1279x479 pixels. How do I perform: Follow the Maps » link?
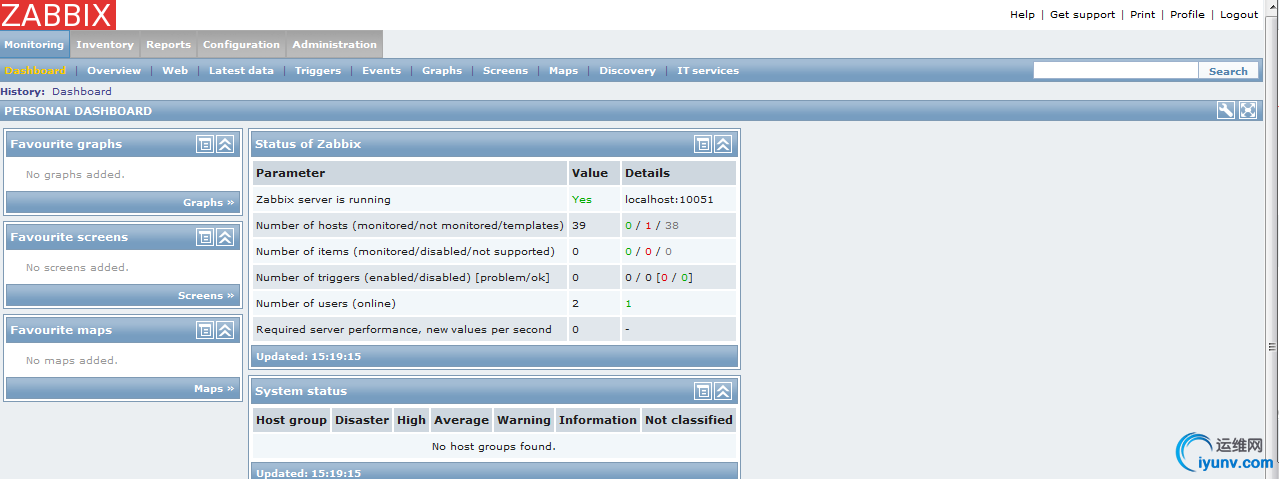tap(214, 388)
